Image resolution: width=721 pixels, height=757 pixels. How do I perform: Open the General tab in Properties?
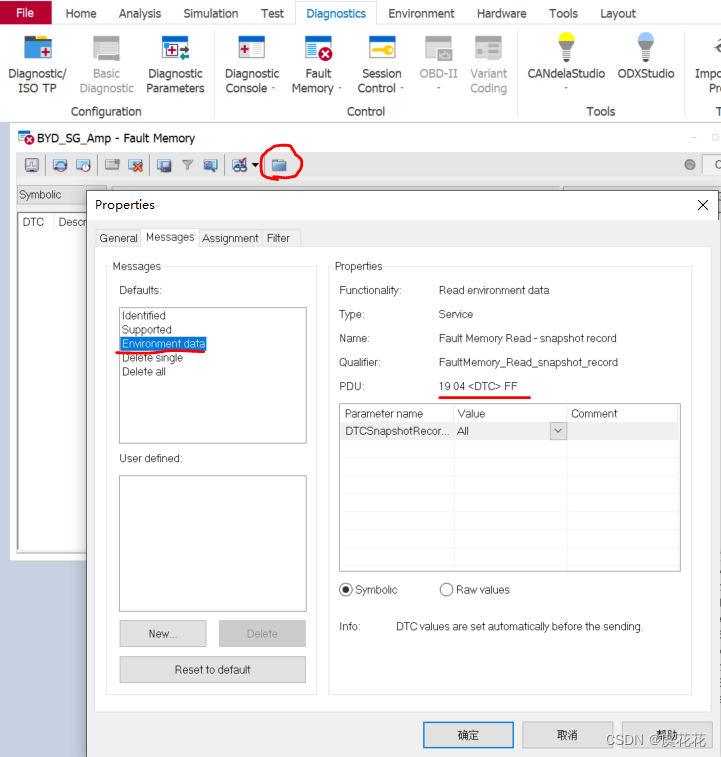click(118, 238)
